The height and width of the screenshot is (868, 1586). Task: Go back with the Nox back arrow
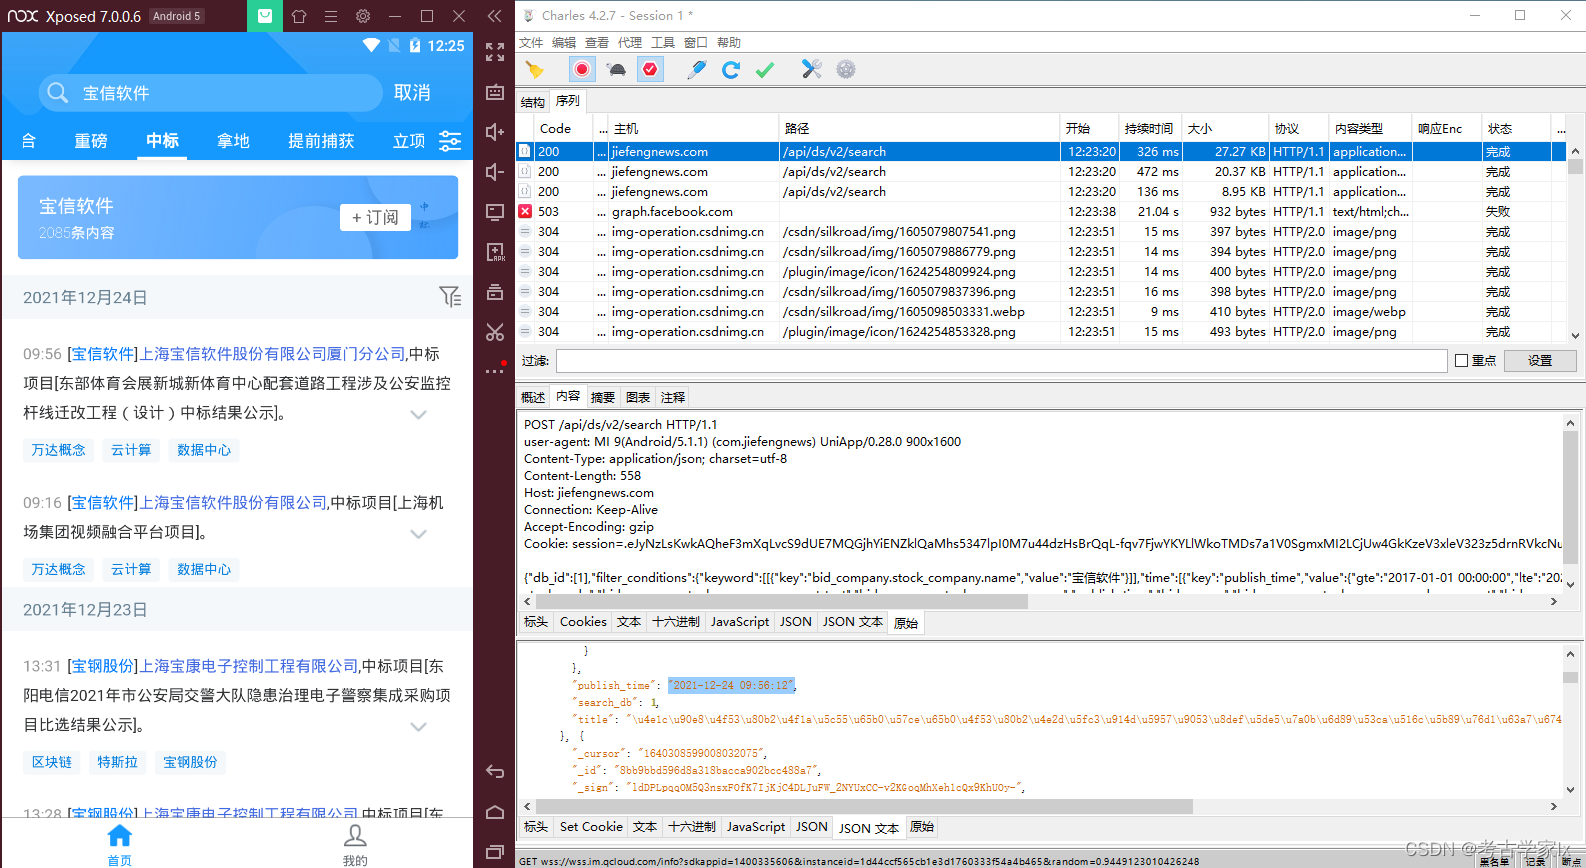495,772
